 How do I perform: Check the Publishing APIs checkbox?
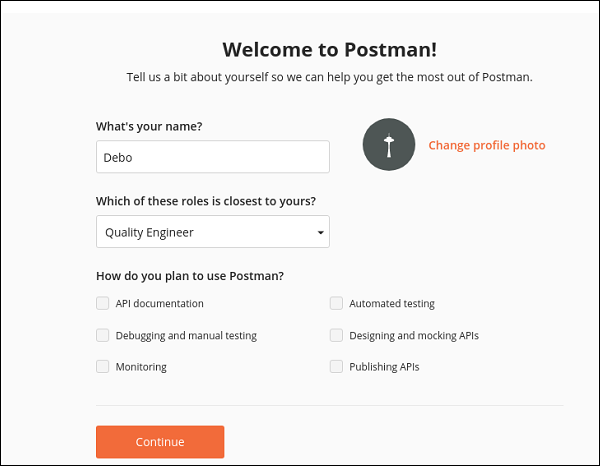pos(337,367)
